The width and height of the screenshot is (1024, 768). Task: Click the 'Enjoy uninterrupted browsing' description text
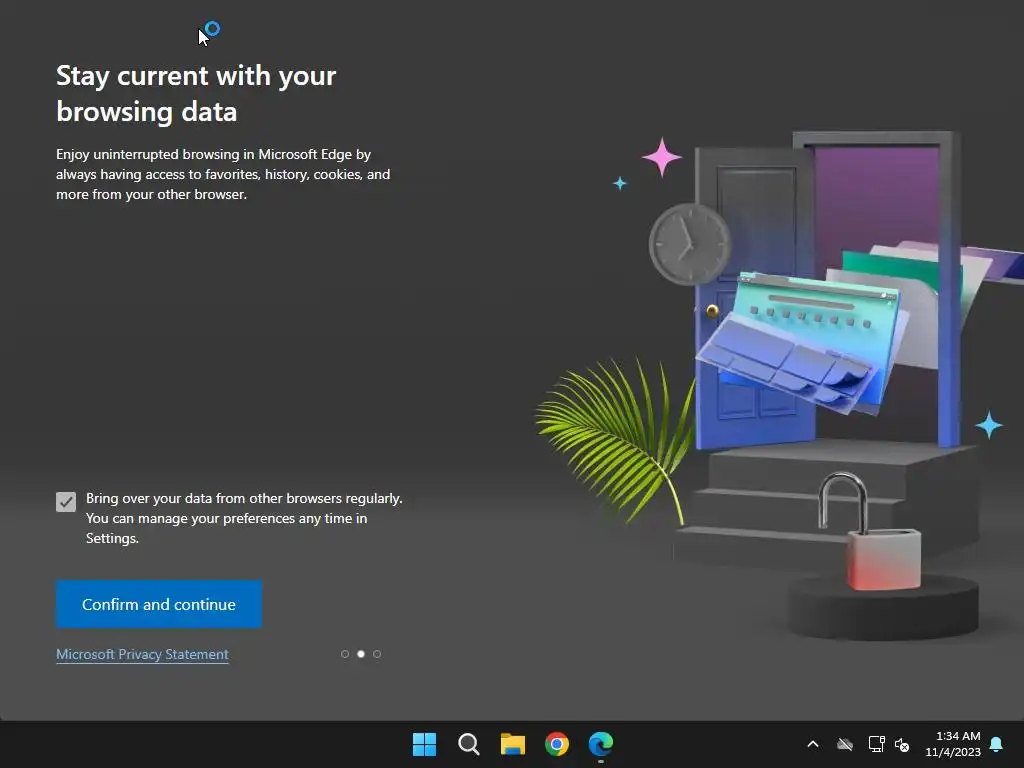(223, 174)
